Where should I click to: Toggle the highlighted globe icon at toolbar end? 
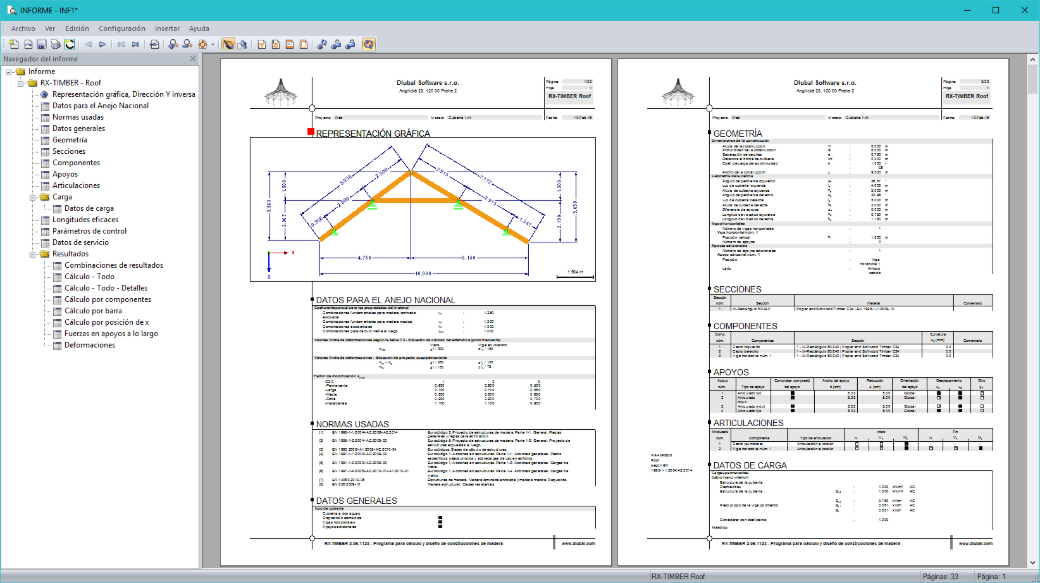pyautogui.click(x=369, y=44)
